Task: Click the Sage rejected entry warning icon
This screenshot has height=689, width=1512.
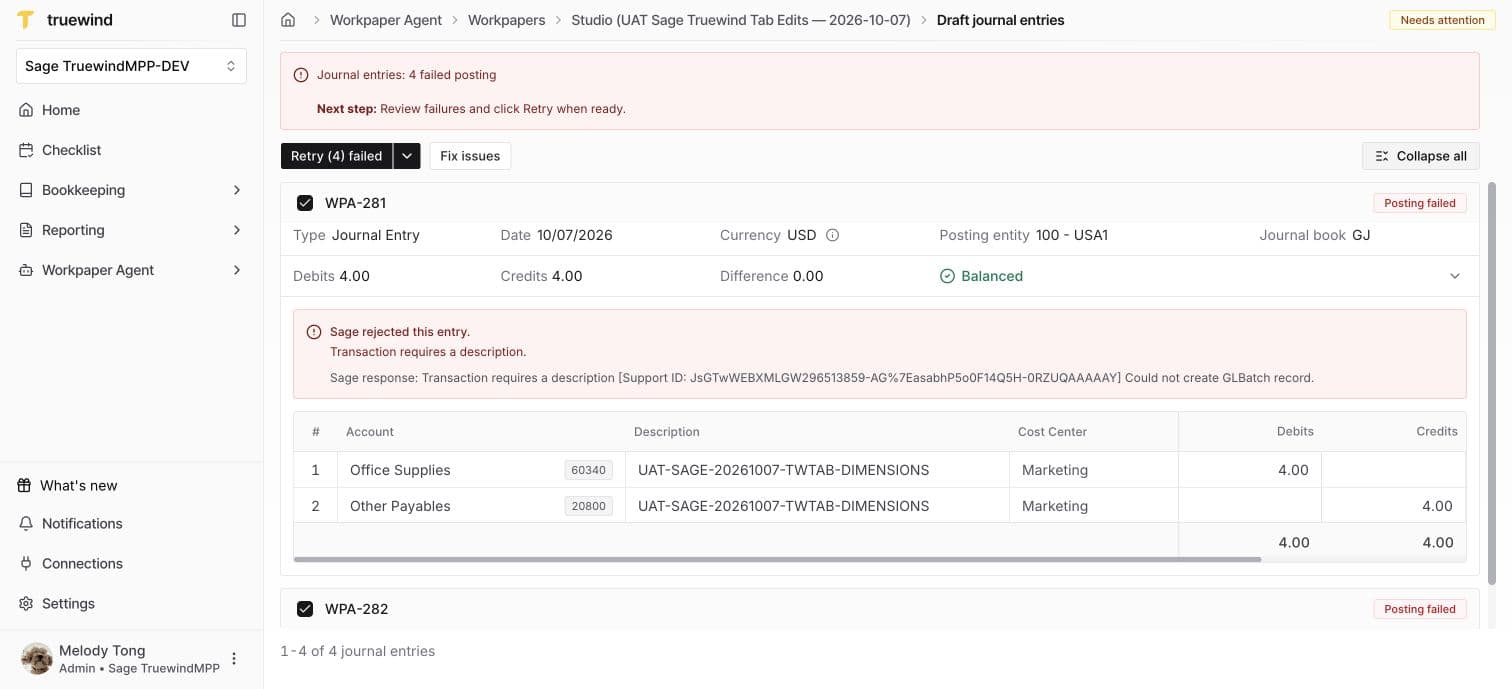Action: click(314, 332)
